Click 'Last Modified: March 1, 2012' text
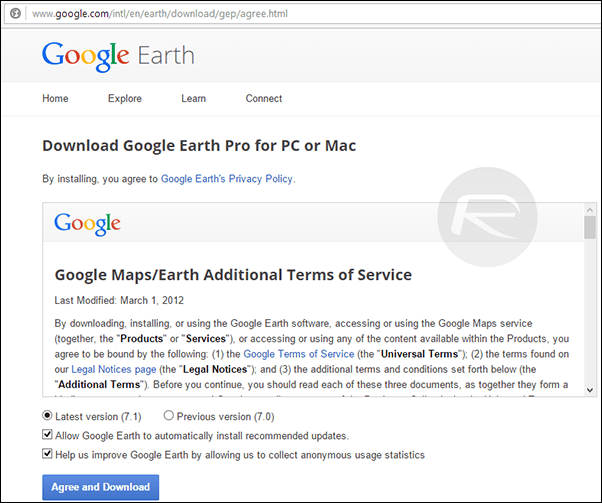This screenshot has width=602, height=503. pos(119,300)
